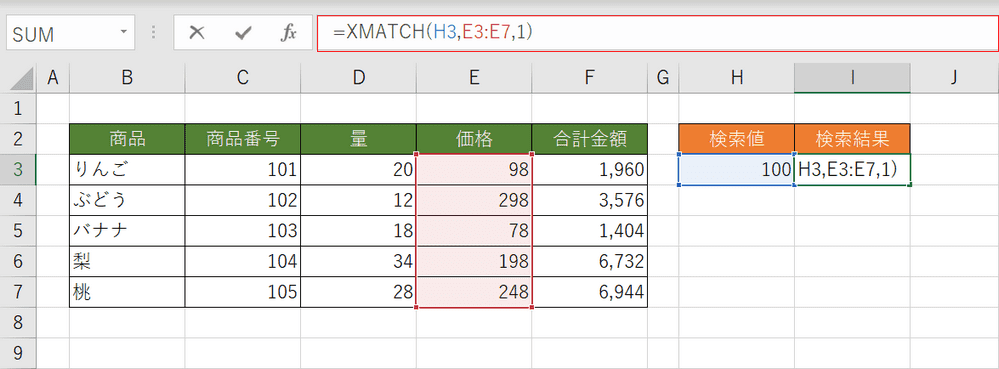Click the 合計金額 header cell
The width and height of the screenshot is (999, 369).
coord(590,139)
